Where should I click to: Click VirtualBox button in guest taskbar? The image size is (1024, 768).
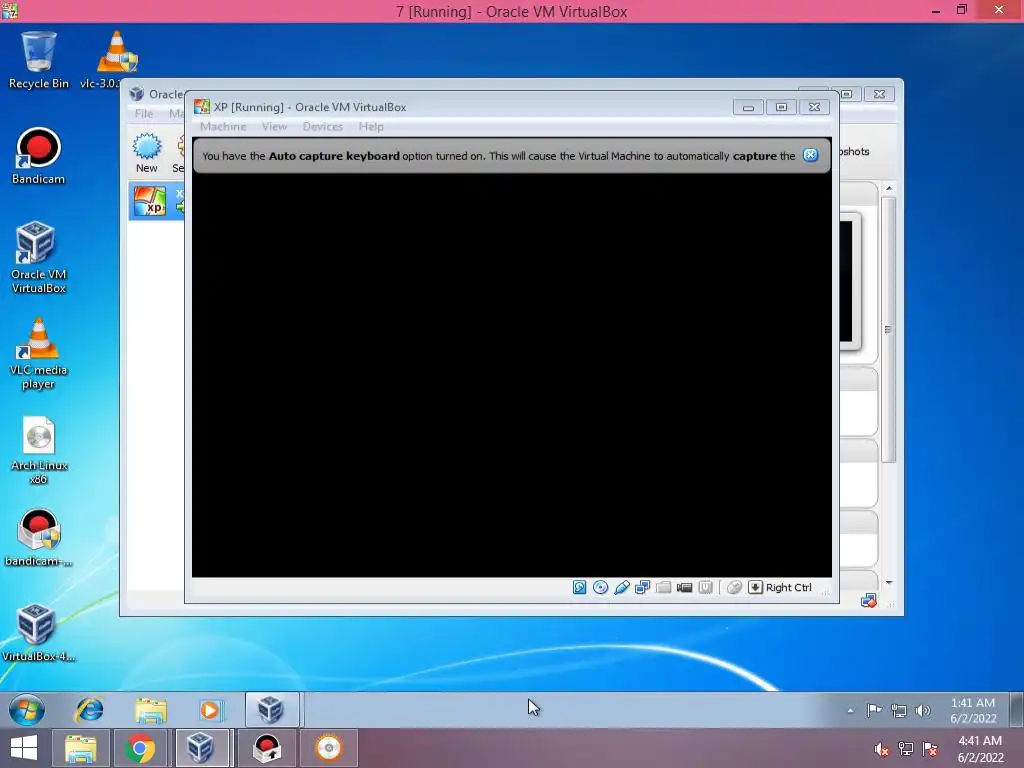[x=272, y=710]
